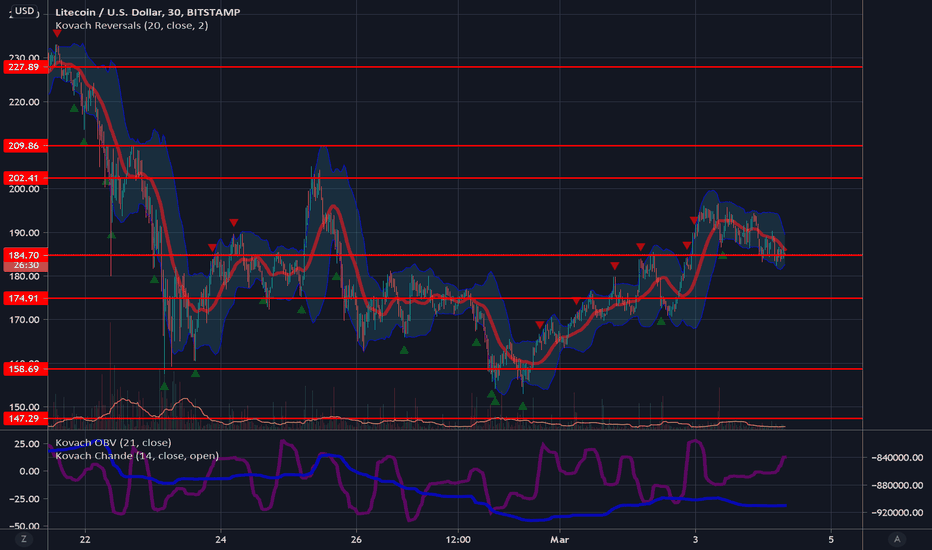Click the 190.00 price axis value
Viewport: 932px width, 550px height.
pos(24,233)
